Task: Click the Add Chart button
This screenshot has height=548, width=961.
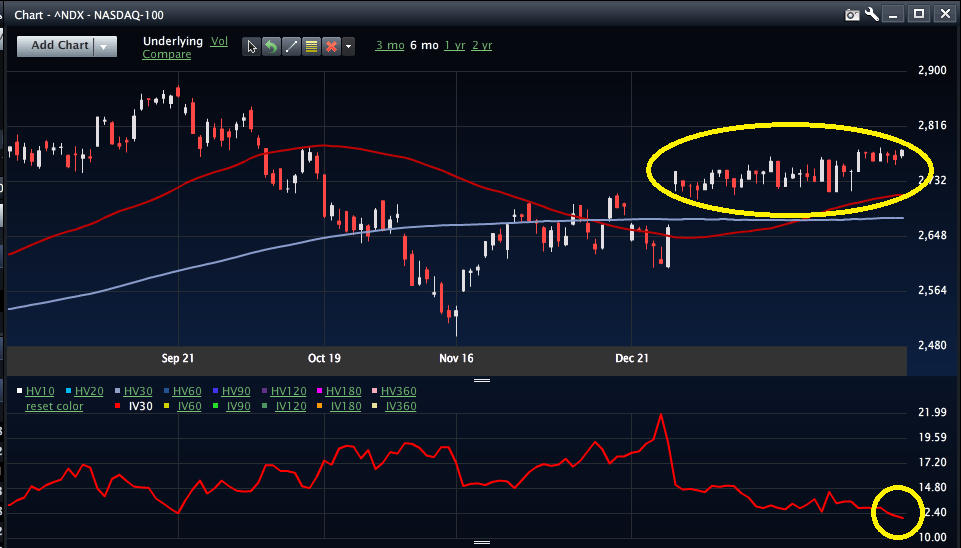Action: [x=59, y=46]
